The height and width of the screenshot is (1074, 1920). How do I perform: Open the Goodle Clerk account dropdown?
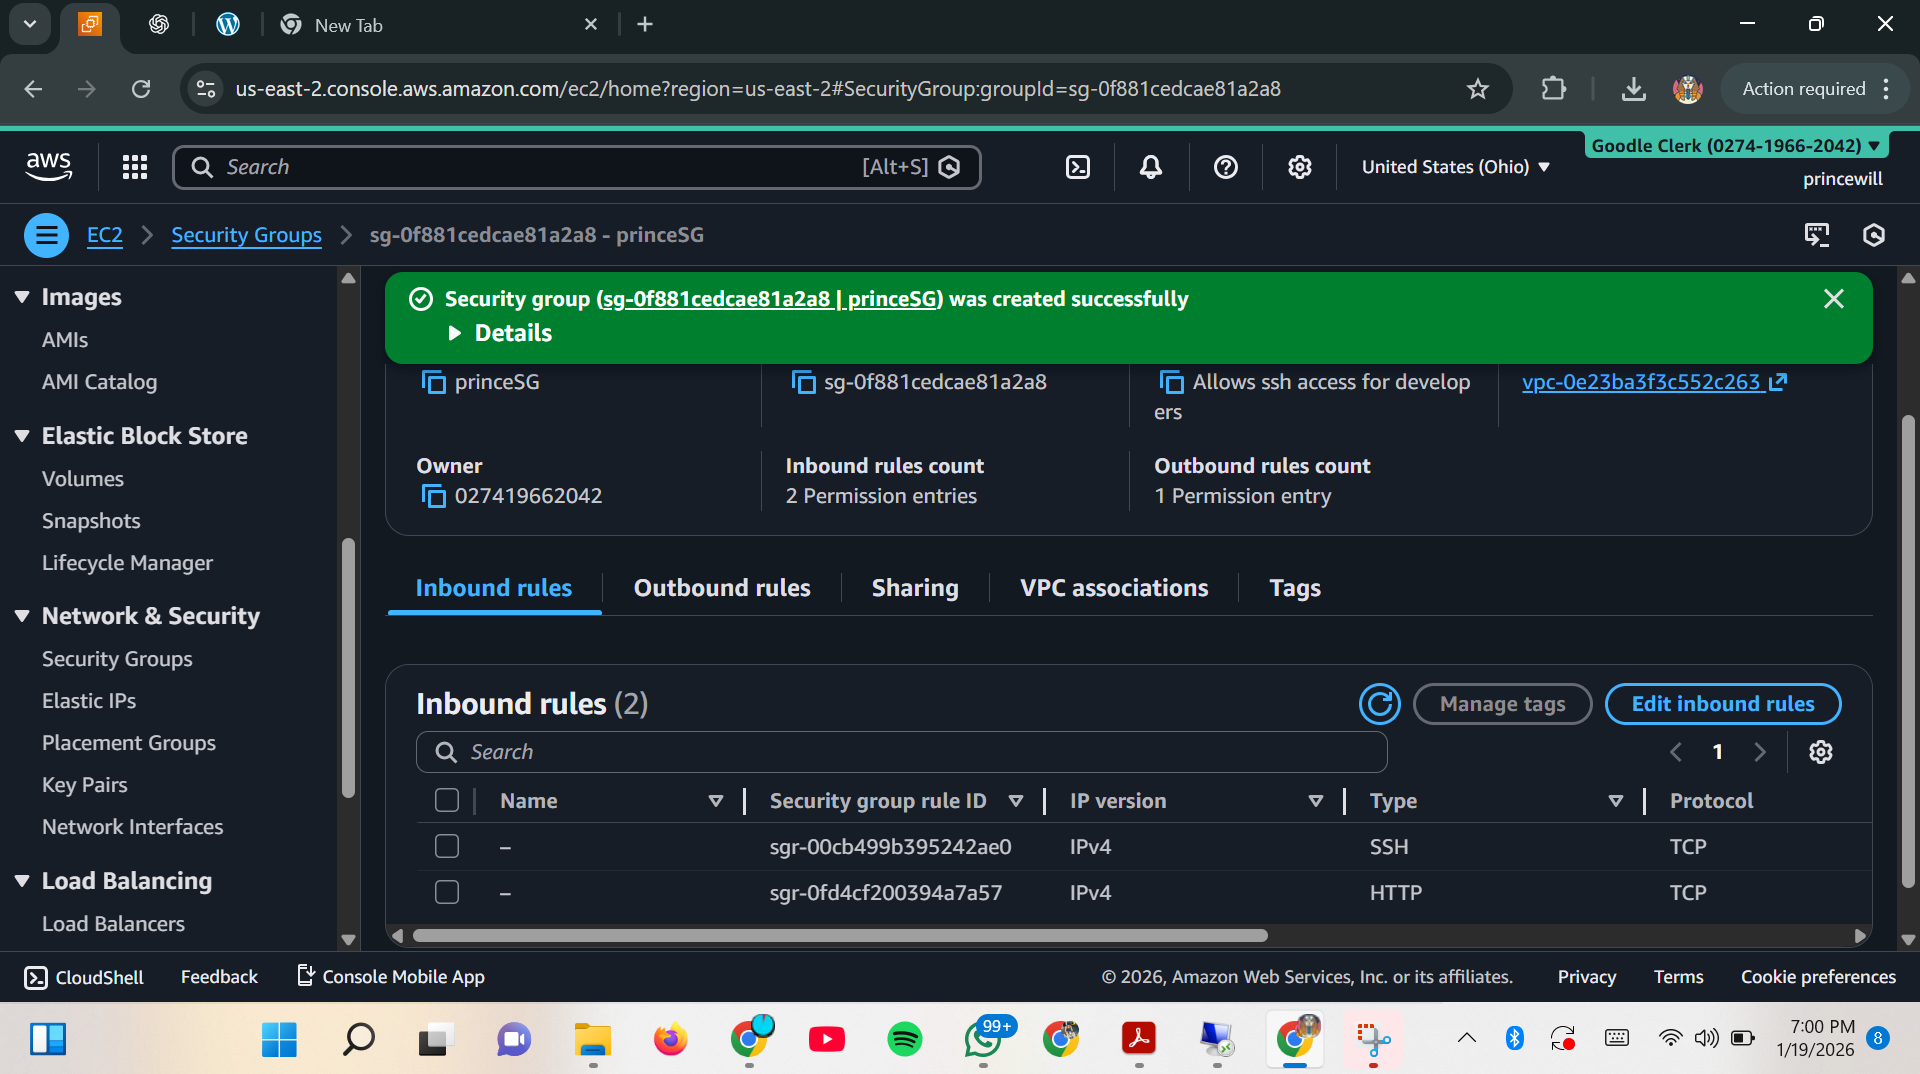coord(1735,146)
